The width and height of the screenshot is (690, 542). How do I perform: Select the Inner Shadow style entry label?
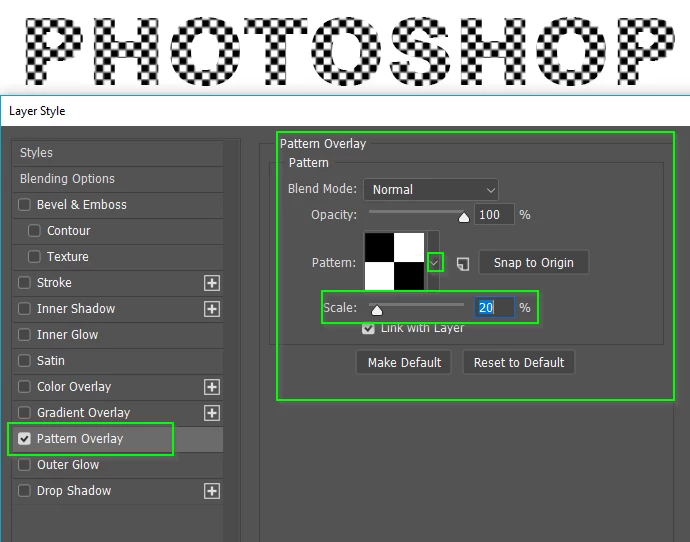click(76, 308)
